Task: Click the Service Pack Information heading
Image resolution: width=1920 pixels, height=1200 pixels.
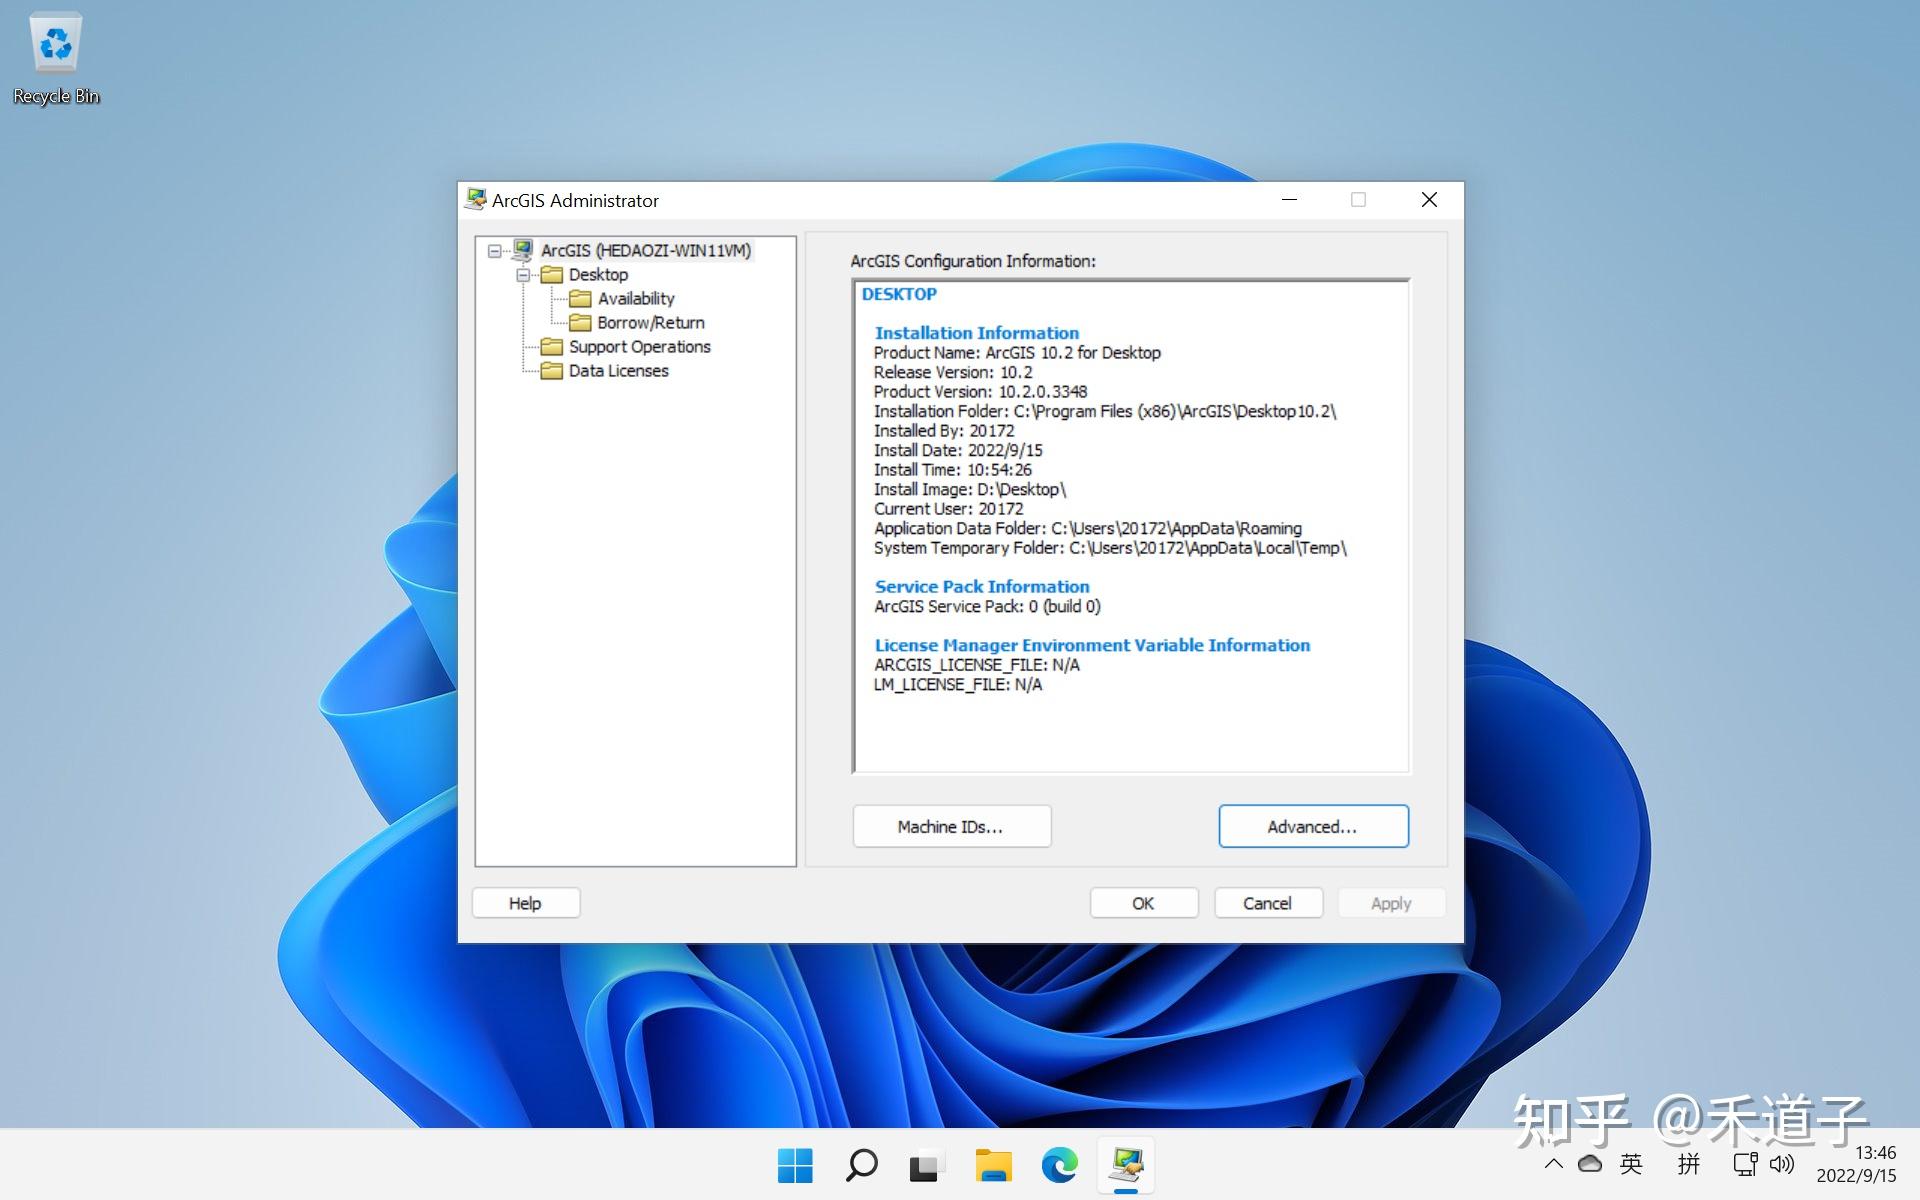Action: pos(982,587)
